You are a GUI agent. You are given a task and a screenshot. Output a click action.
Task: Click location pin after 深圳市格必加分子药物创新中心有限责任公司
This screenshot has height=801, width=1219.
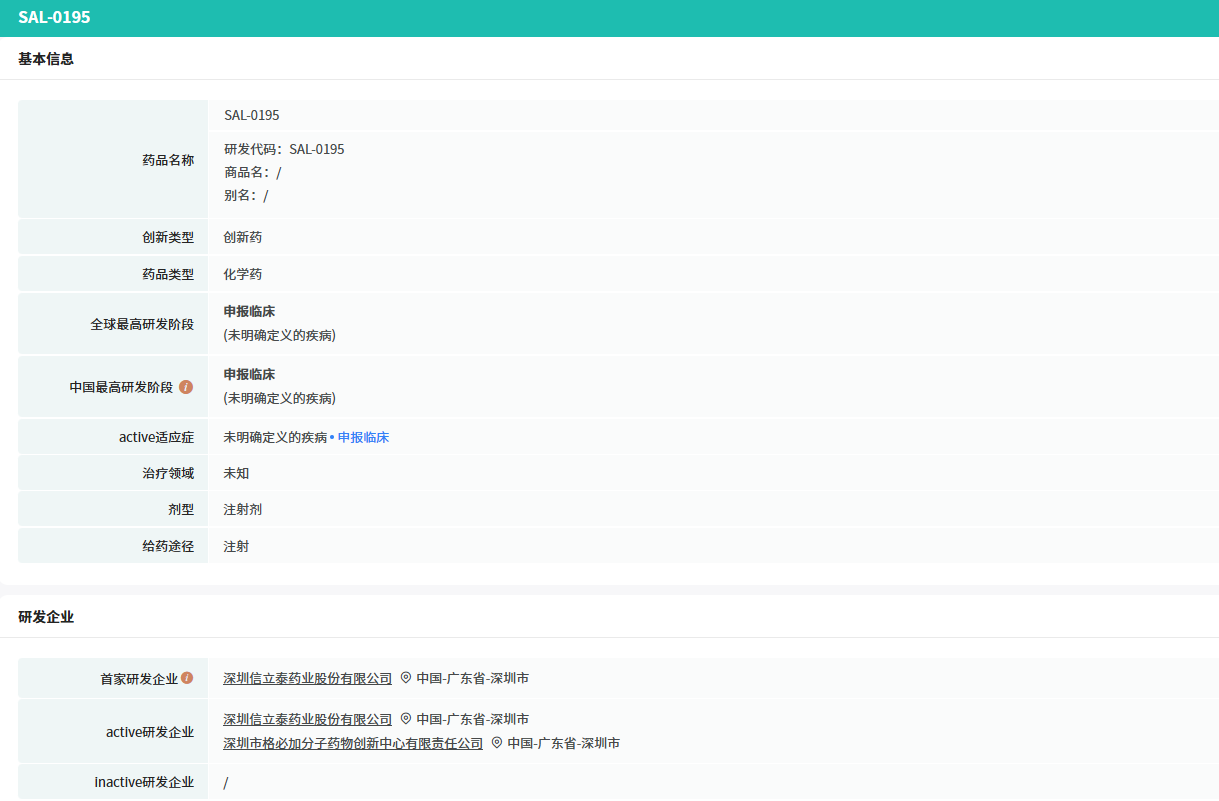pos(497,743)
